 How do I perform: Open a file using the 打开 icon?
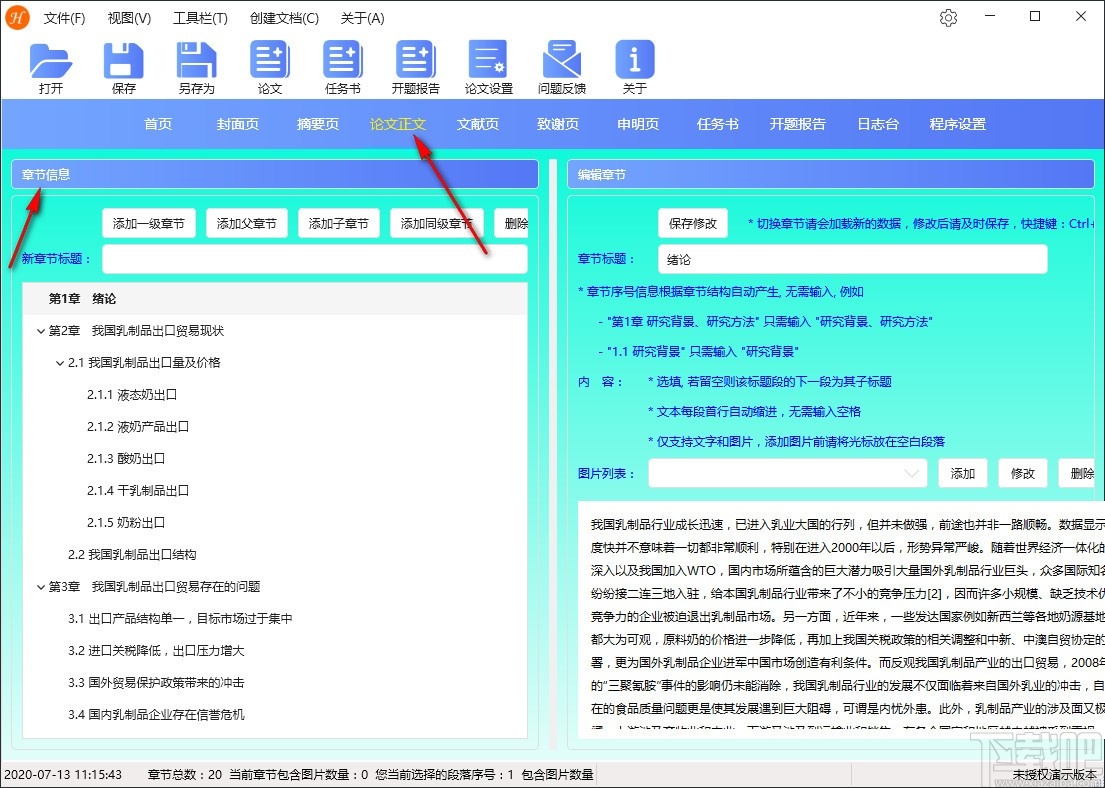coord(51,63)
